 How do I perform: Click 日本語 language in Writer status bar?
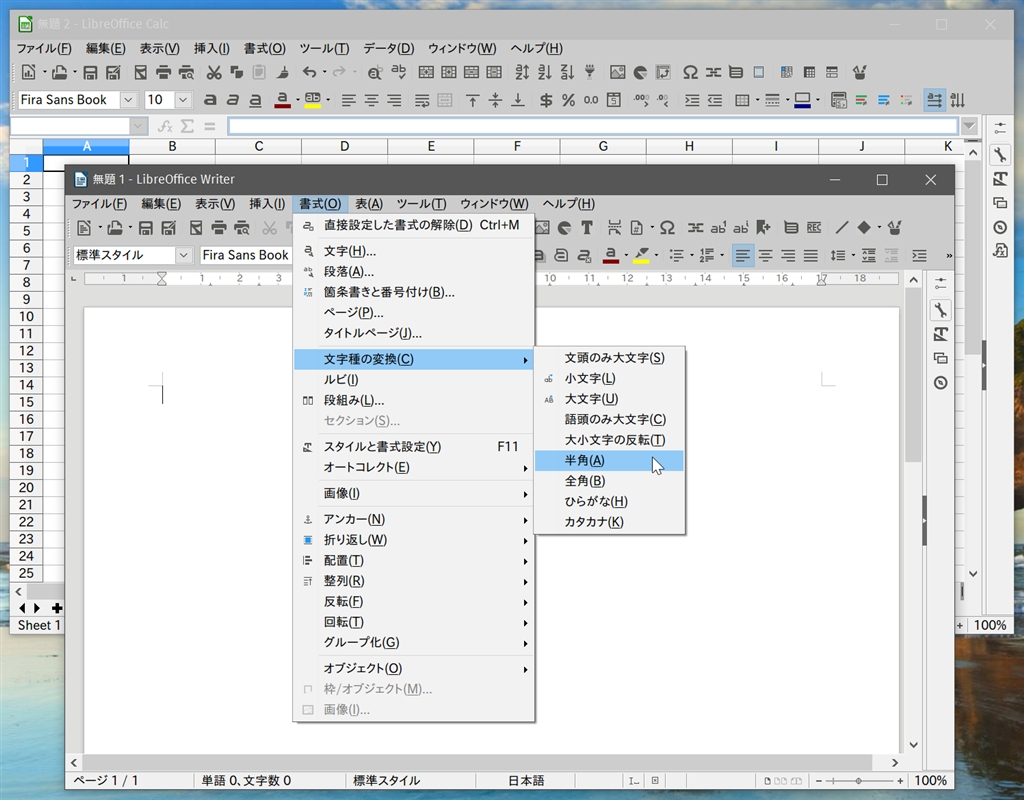tap(525, 780)
